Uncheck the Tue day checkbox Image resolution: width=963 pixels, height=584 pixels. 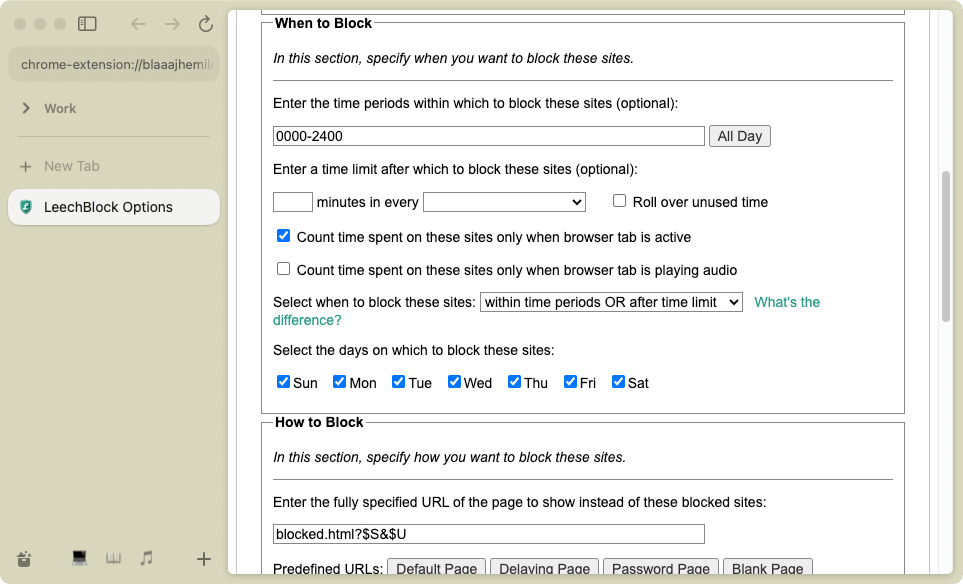pyautogui.click(x=399, y=381)
